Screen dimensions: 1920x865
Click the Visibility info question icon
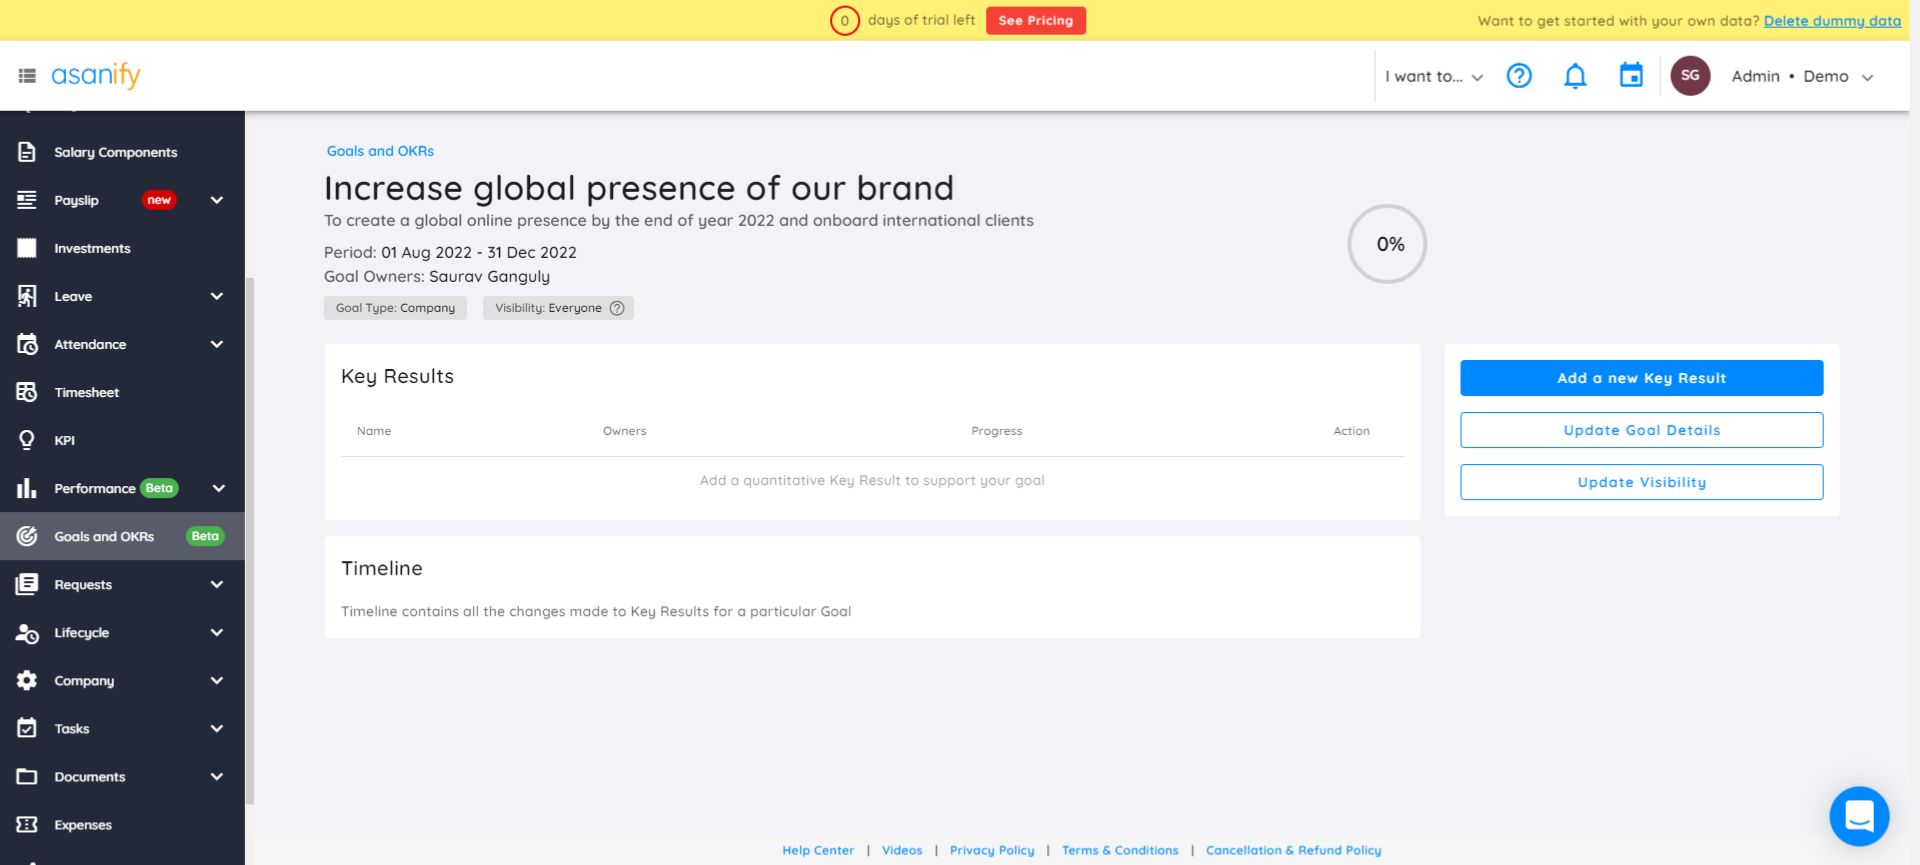(x=617, y=308)
